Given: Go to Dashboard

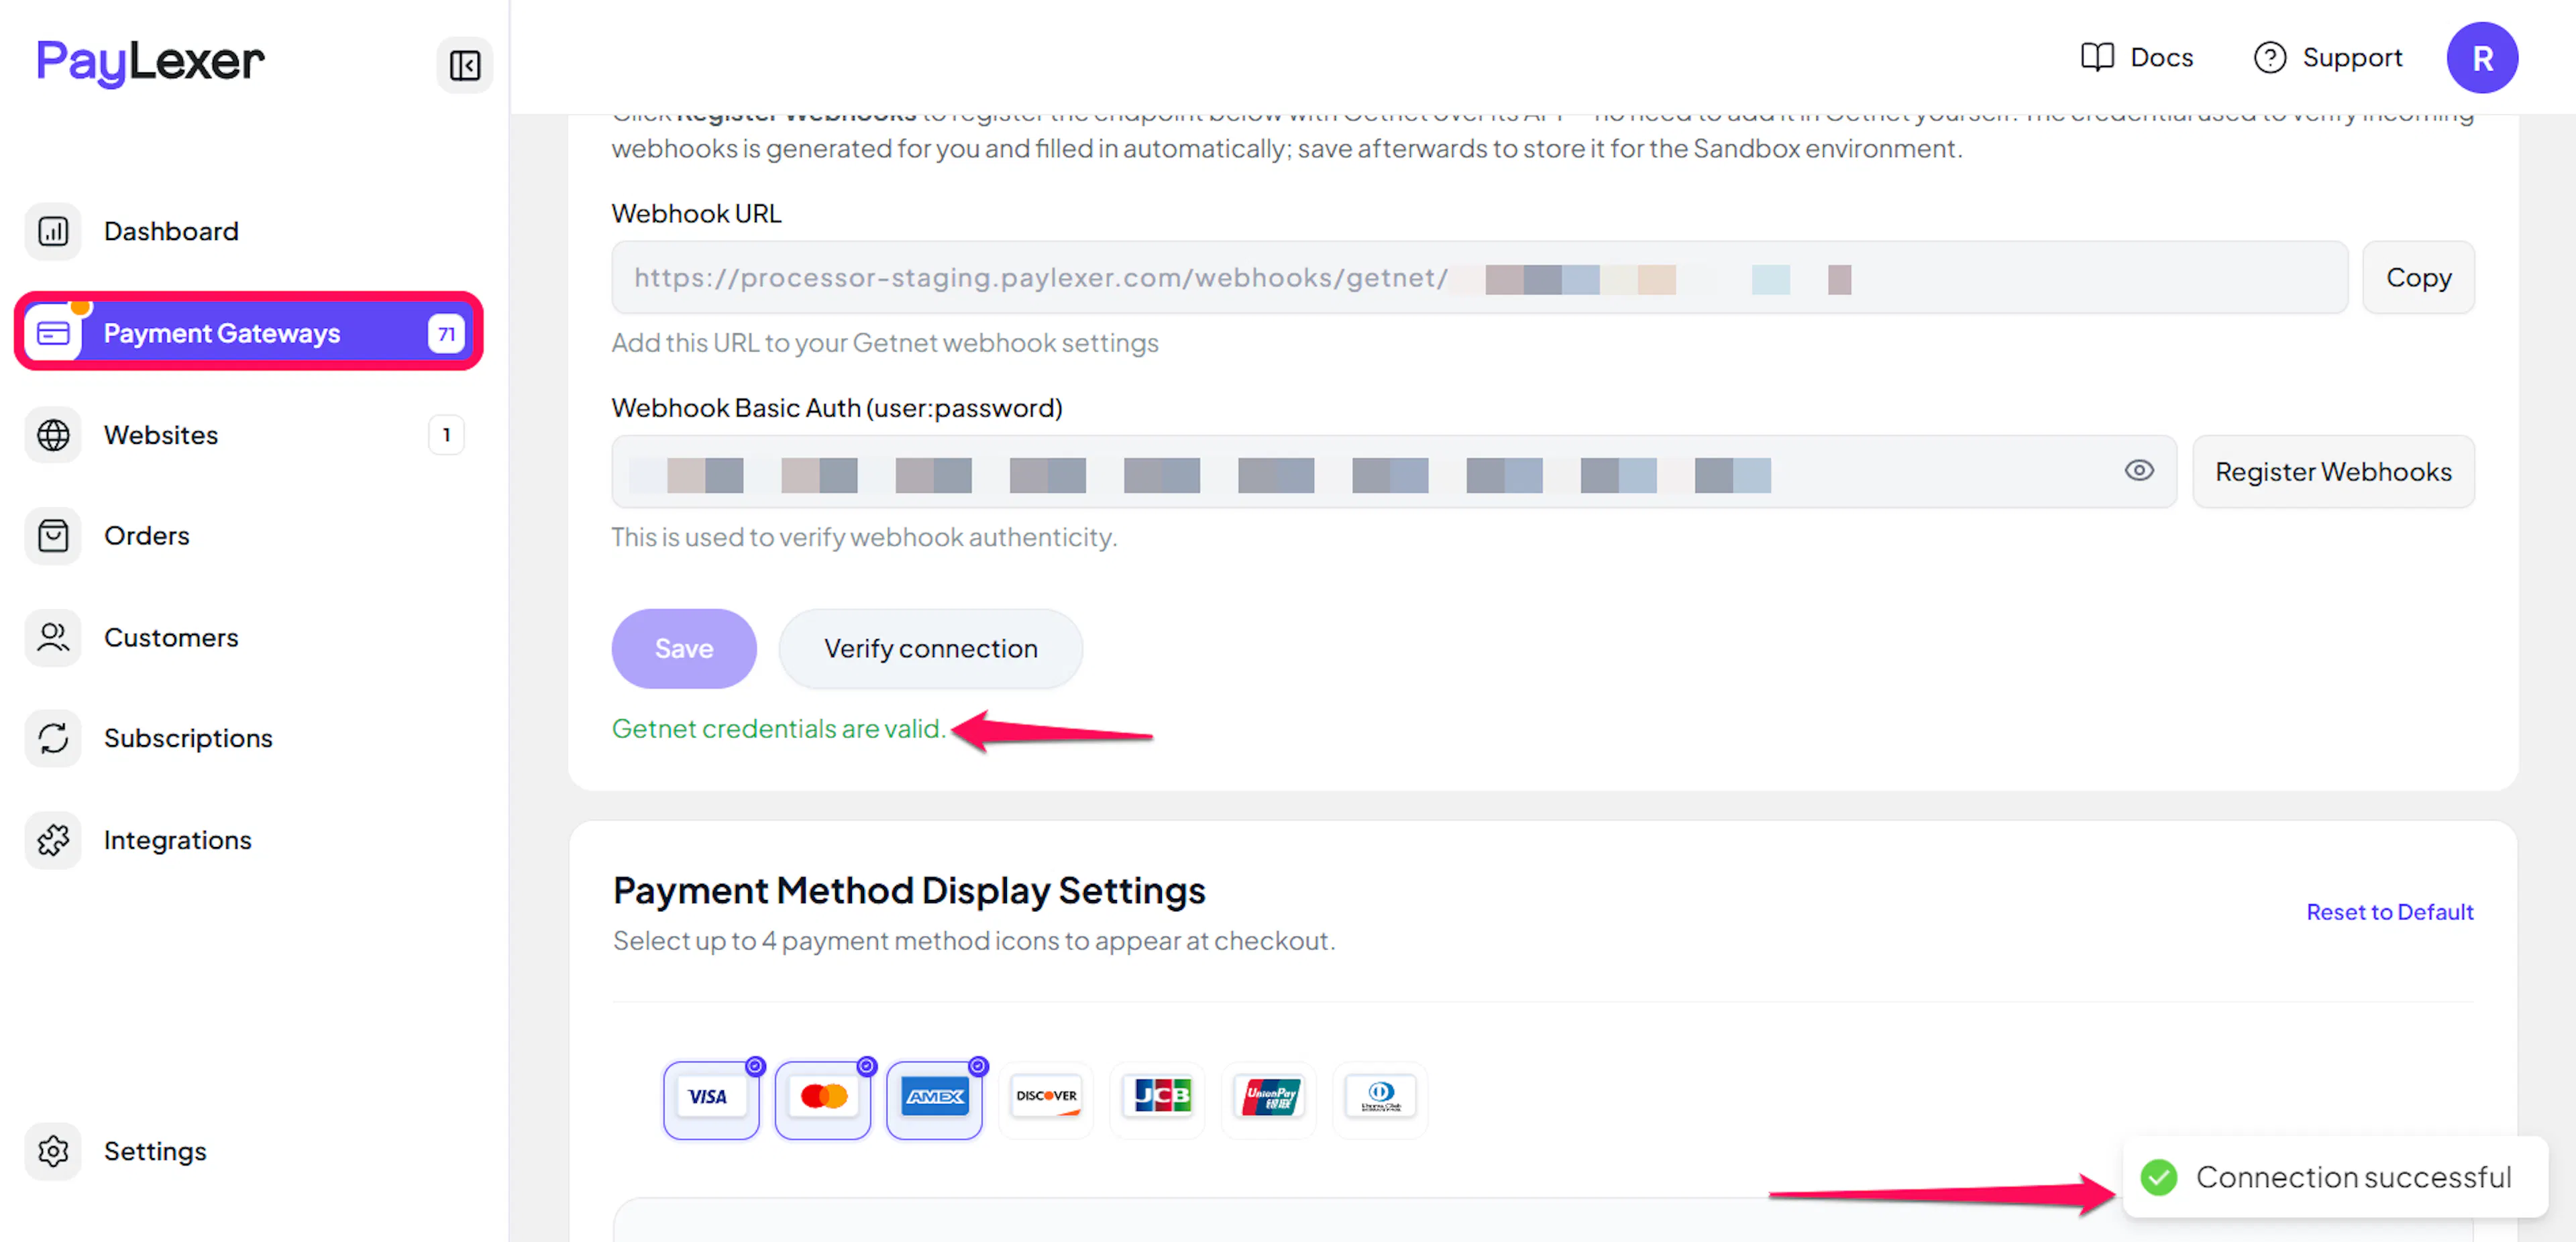Looking at the screenshot, I should pyautogui.click(x=171, y=231).
